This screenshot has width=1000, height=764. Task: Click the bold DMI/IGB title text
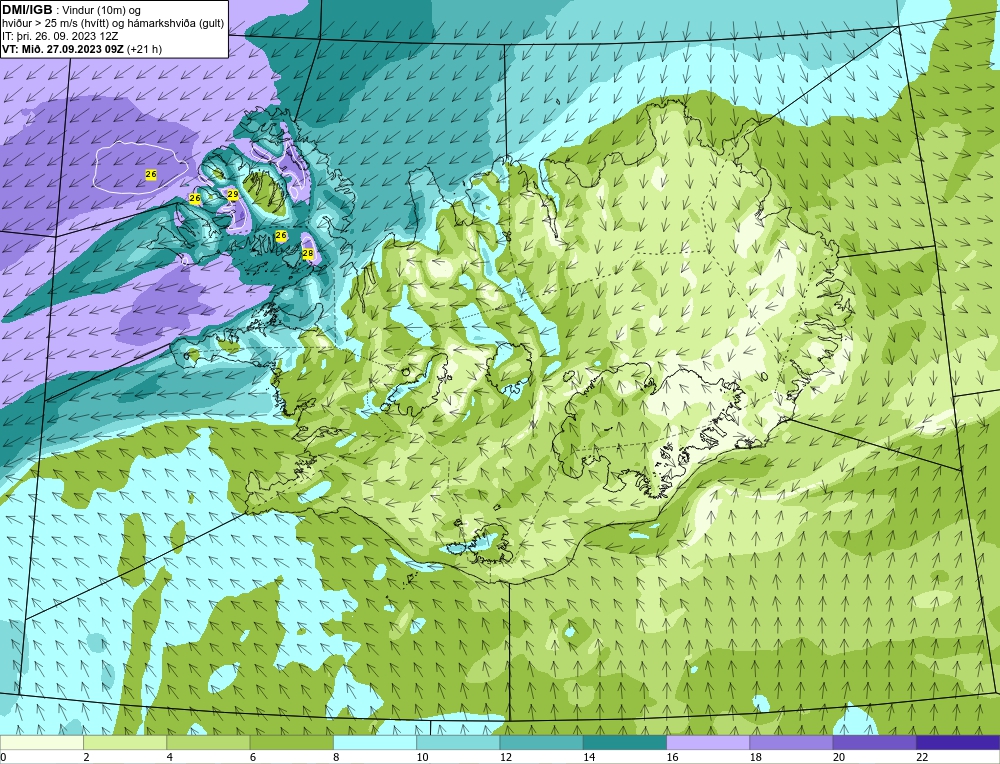[27, 10]
